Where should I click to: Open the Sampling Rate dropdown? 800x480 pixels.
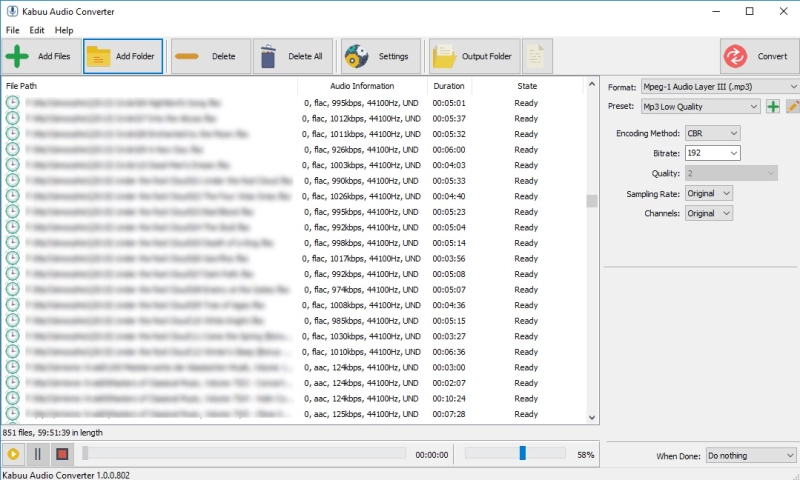pyautogui.click(x=709, y=193)
